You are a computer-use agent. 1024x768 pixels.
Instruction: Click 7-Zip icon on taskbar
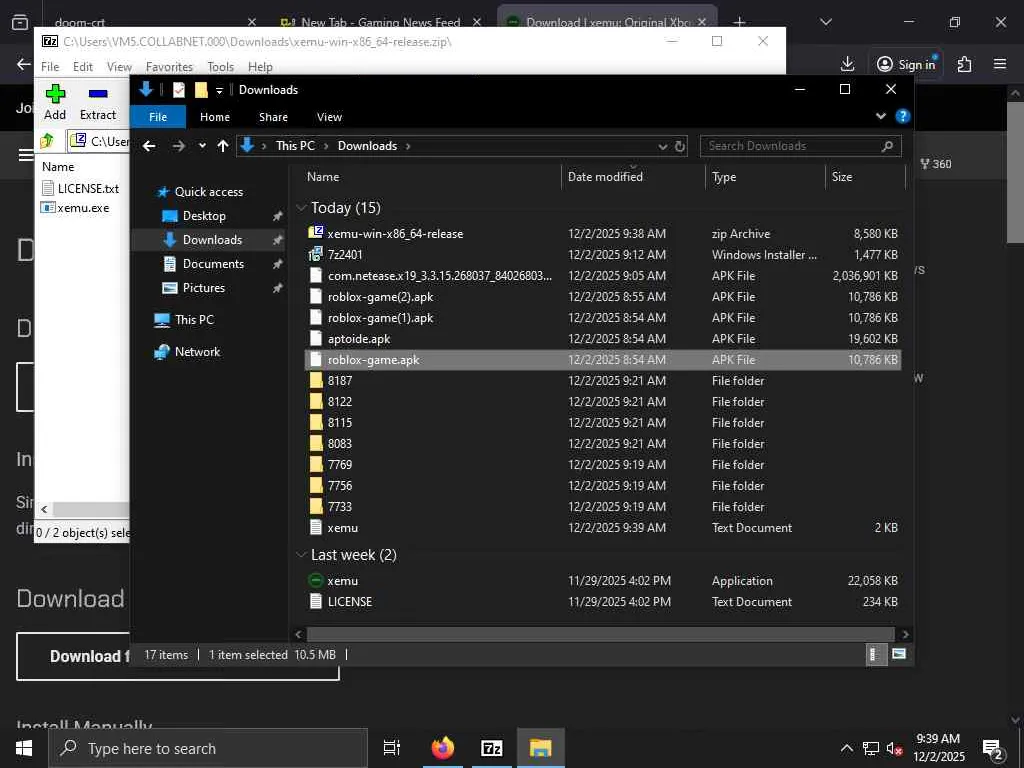pos(492,748)
